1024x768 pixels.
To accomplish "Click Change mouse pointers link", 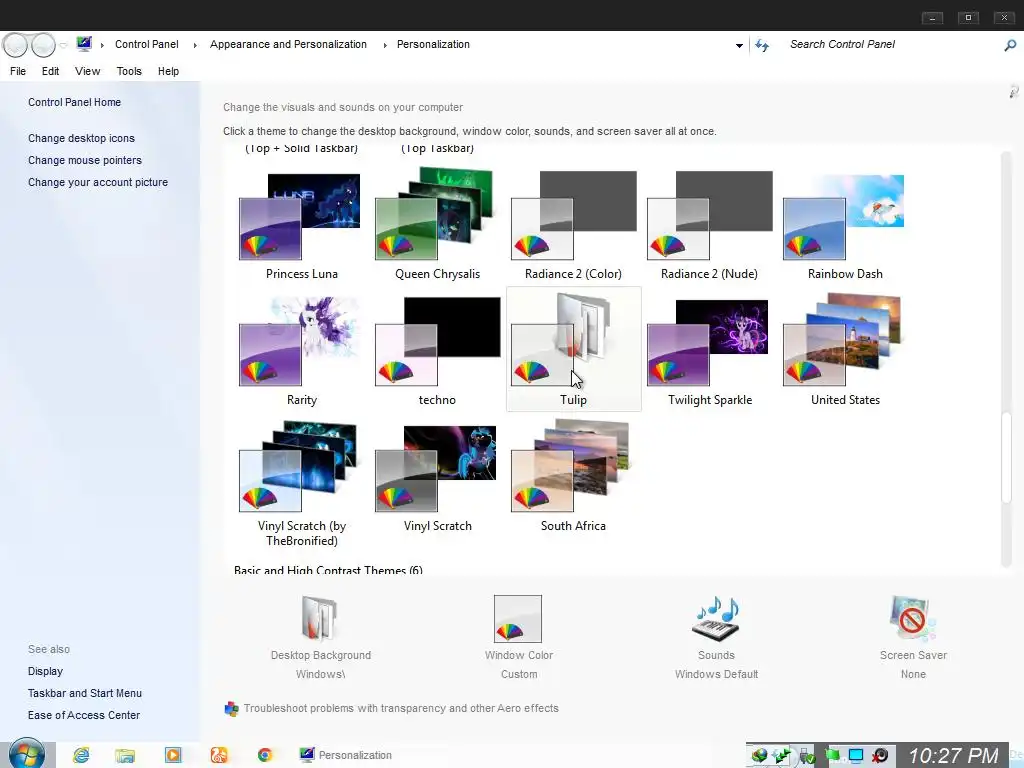I will tap(84, 161).
